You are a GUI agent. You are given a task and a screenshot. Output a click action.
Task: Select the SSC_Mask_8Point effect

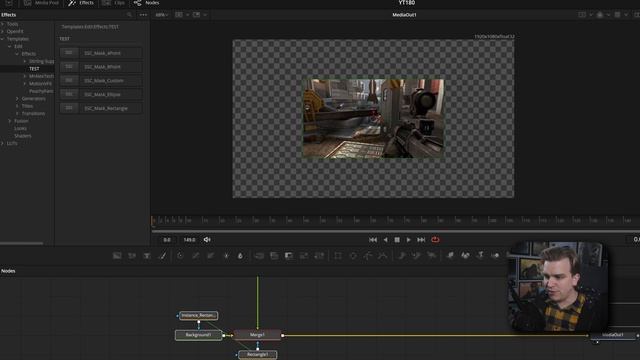pos(101,67)
